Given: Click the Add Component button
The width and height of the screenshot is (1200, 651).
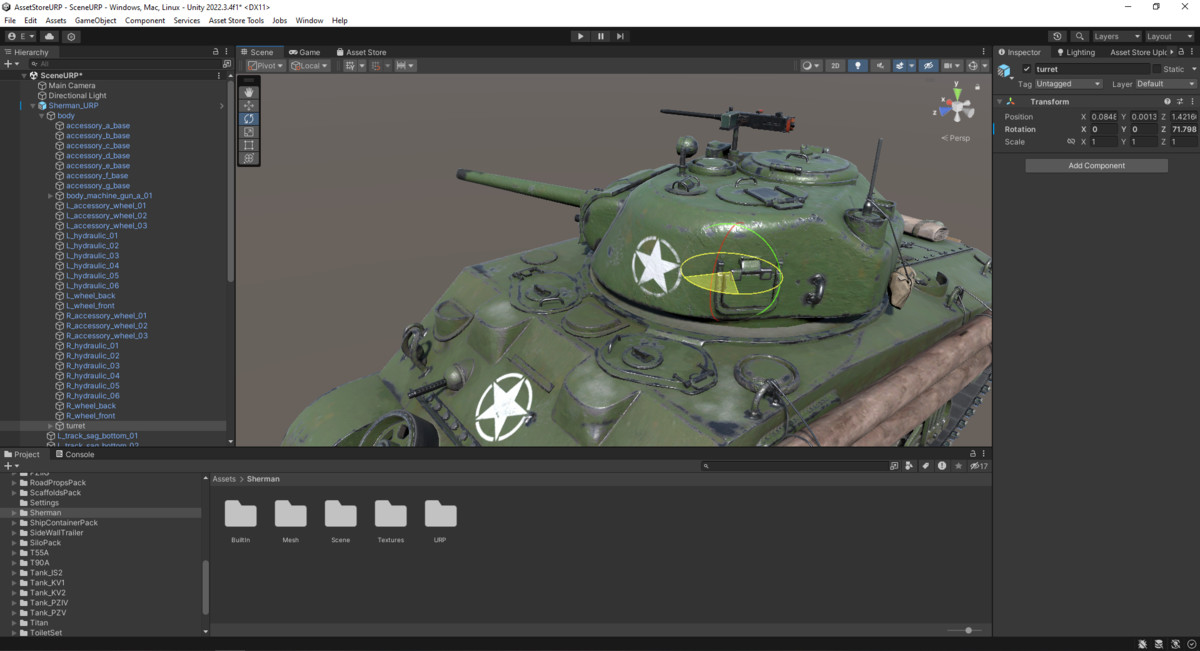Looking at the screenshot, I should [1096, 166].
